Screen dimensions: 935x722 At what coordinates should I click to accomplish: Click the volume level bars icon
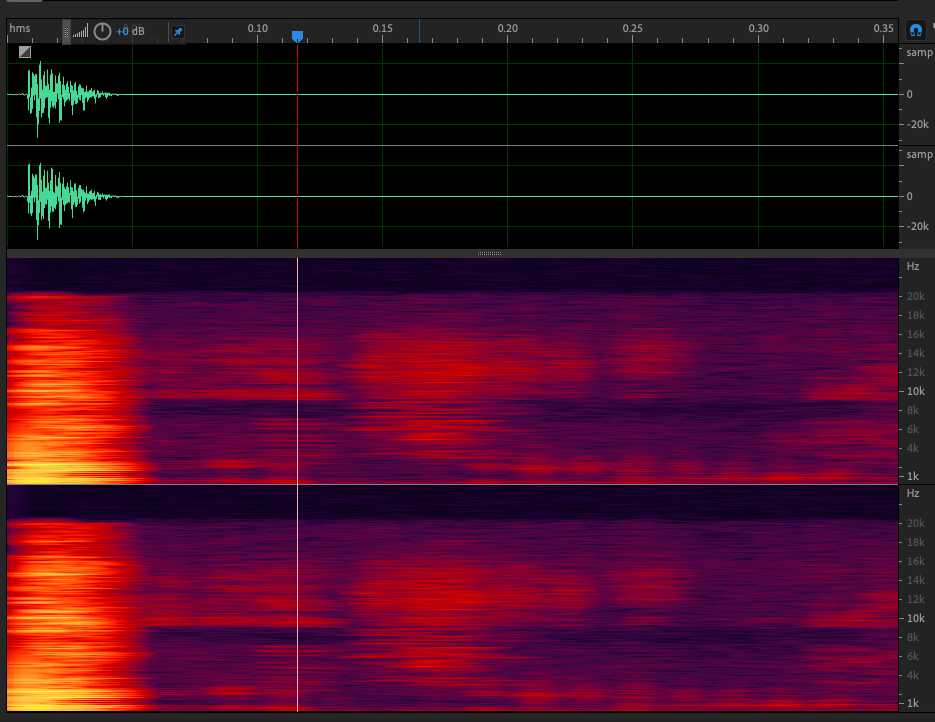click(x=81, y=32)
